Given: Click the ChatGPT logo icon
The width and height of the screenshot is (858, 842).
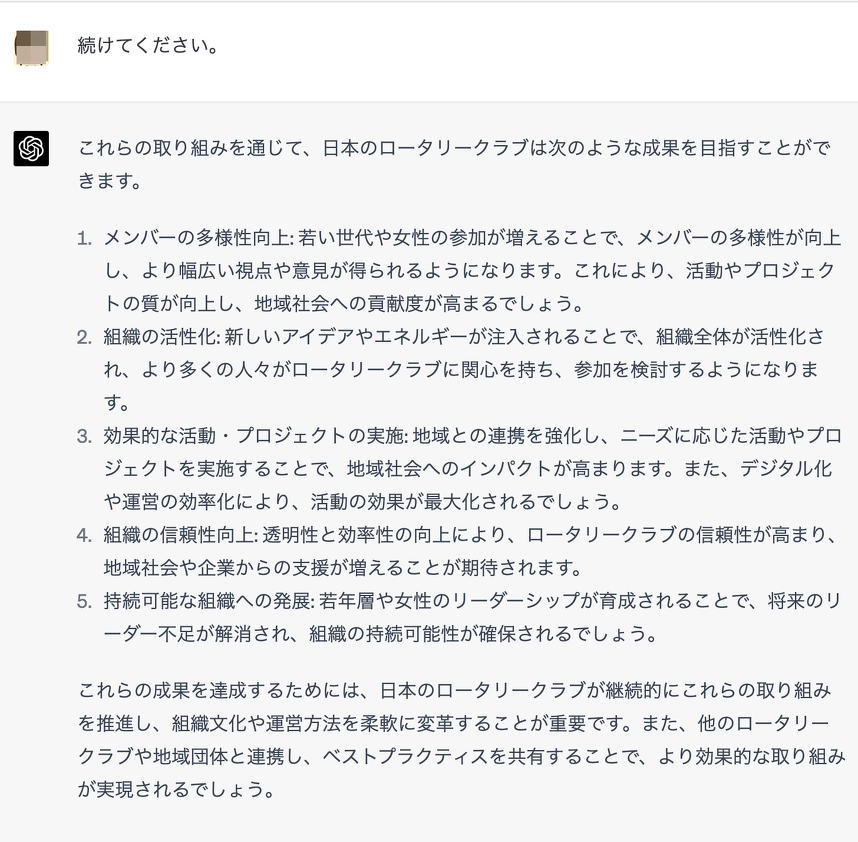Looking at the screenshot, I should [x=31, y=149].
